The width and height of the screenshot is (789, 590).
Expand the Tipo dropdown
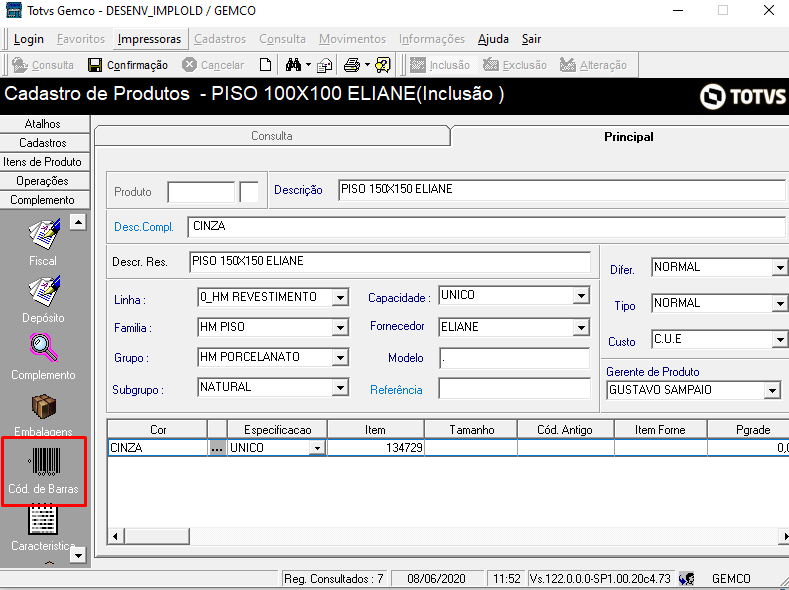point(780,304)
